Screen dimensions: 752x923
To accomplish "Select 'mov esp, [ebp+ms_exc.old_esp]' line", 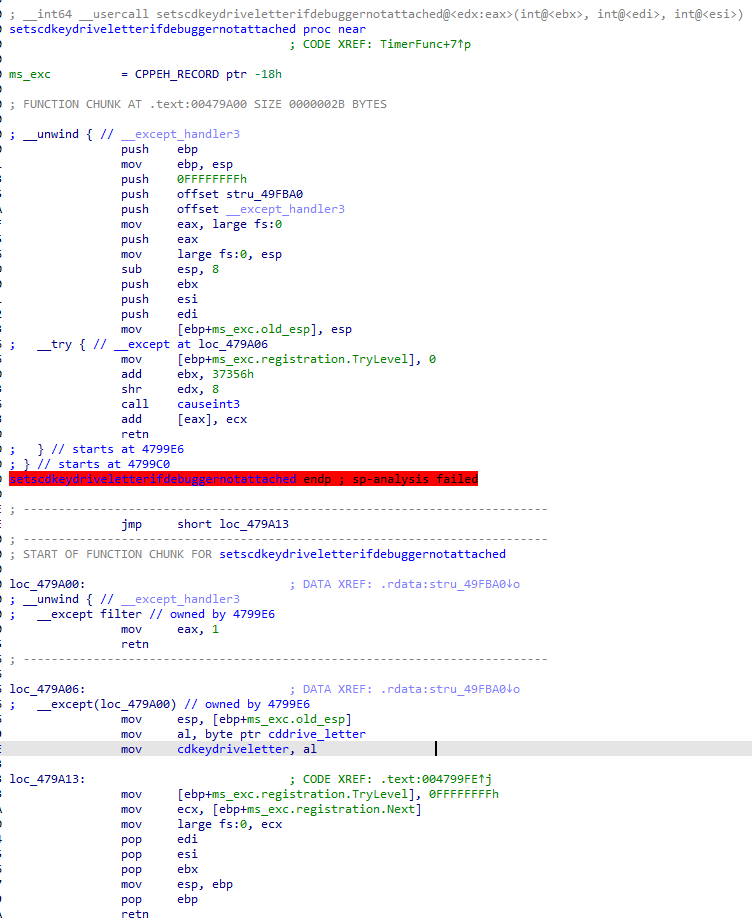I will pos(237,719).
